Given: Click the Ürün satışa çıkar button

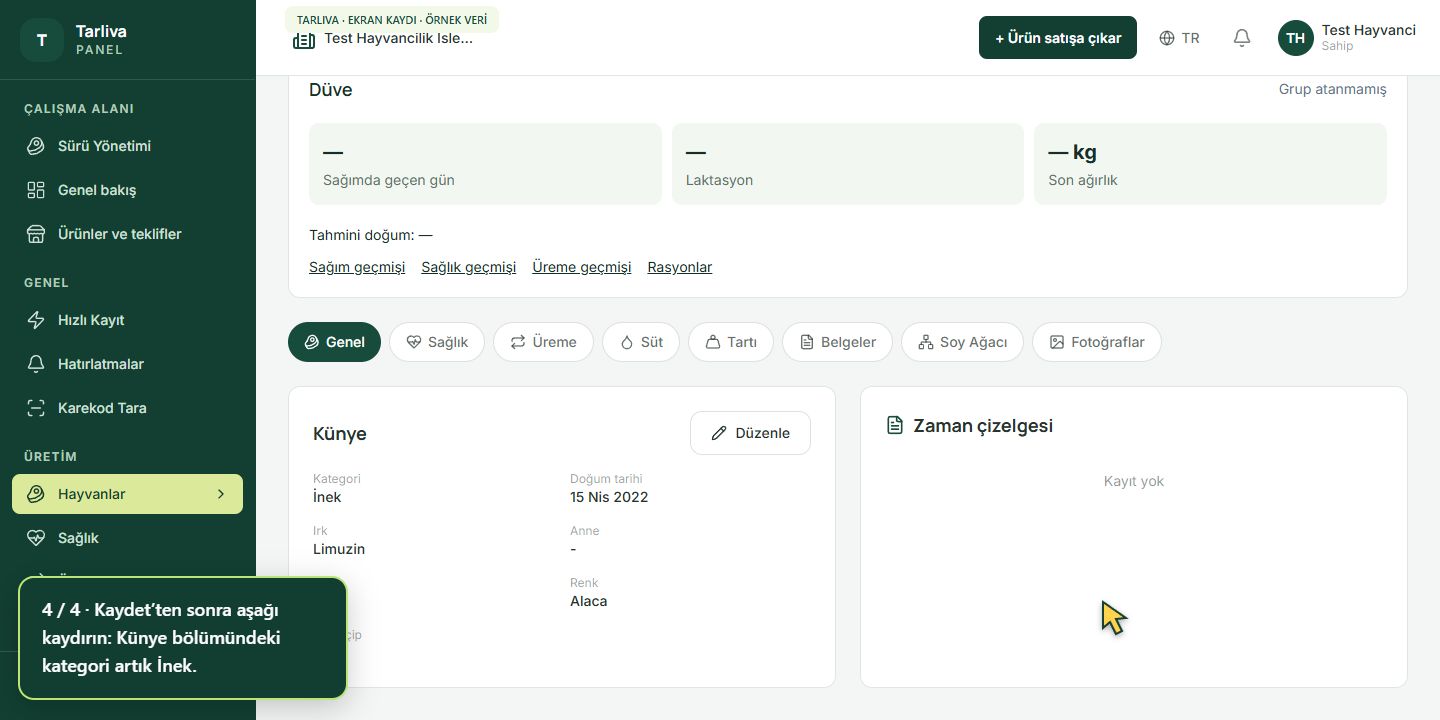Looking at the screenshot, I should (1058, 38).
